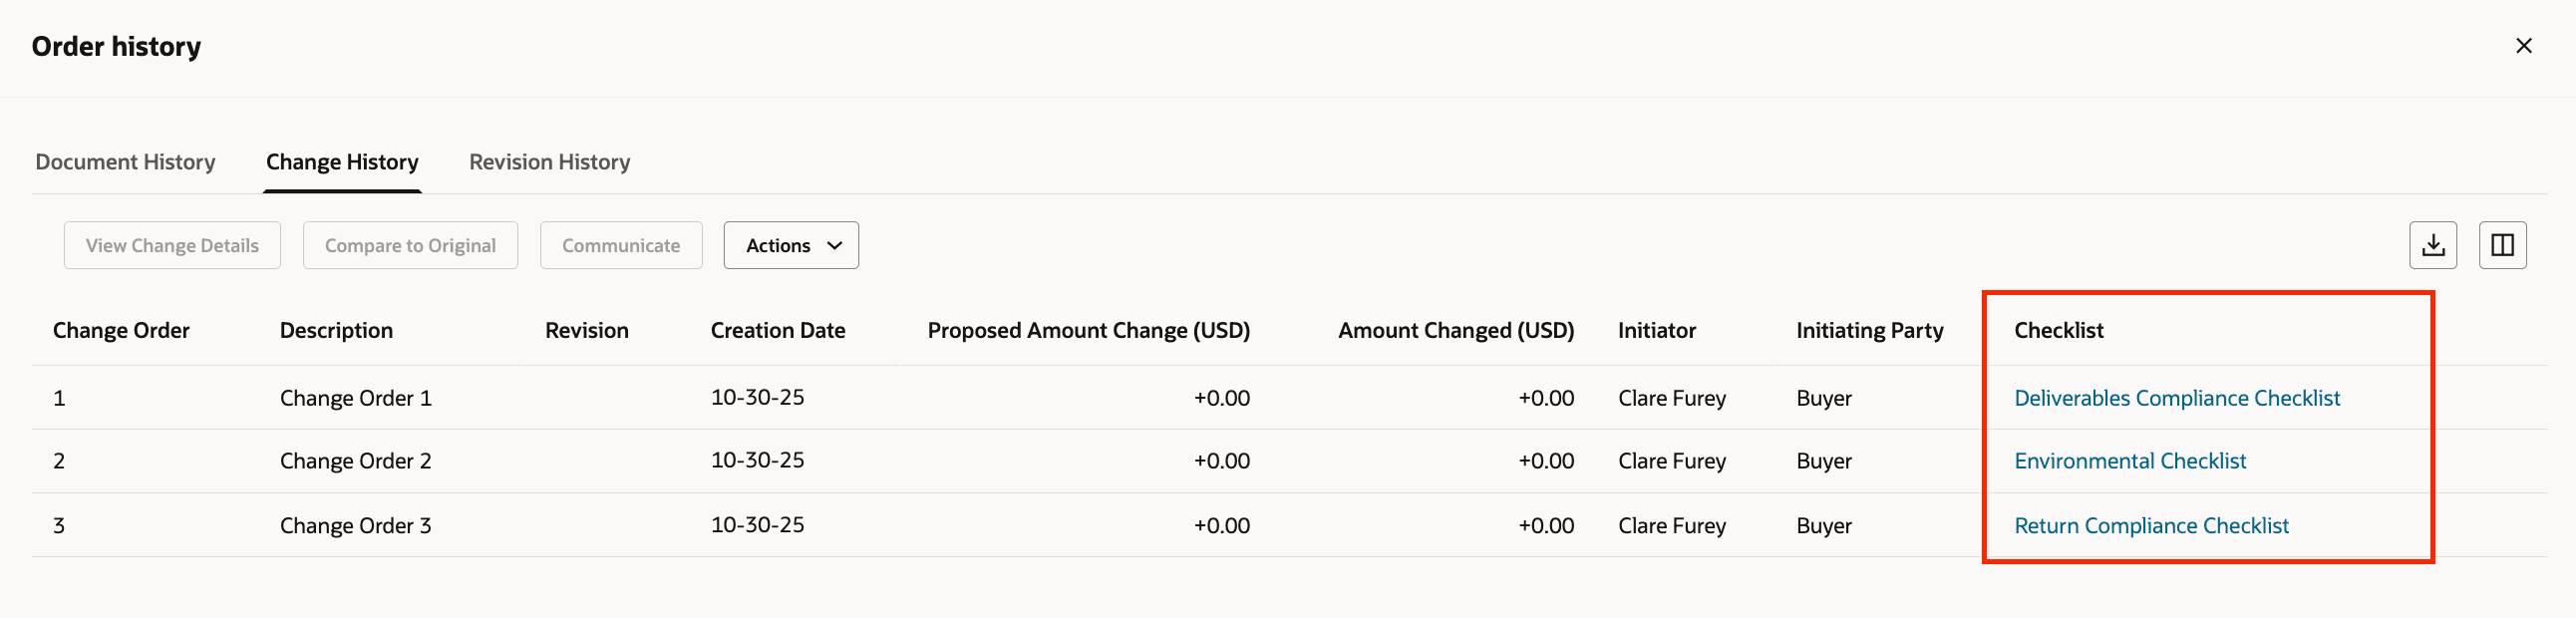Screen dimensions: 2576x618
Task: Select the Change Order 1 row
Action: [356, 397]
